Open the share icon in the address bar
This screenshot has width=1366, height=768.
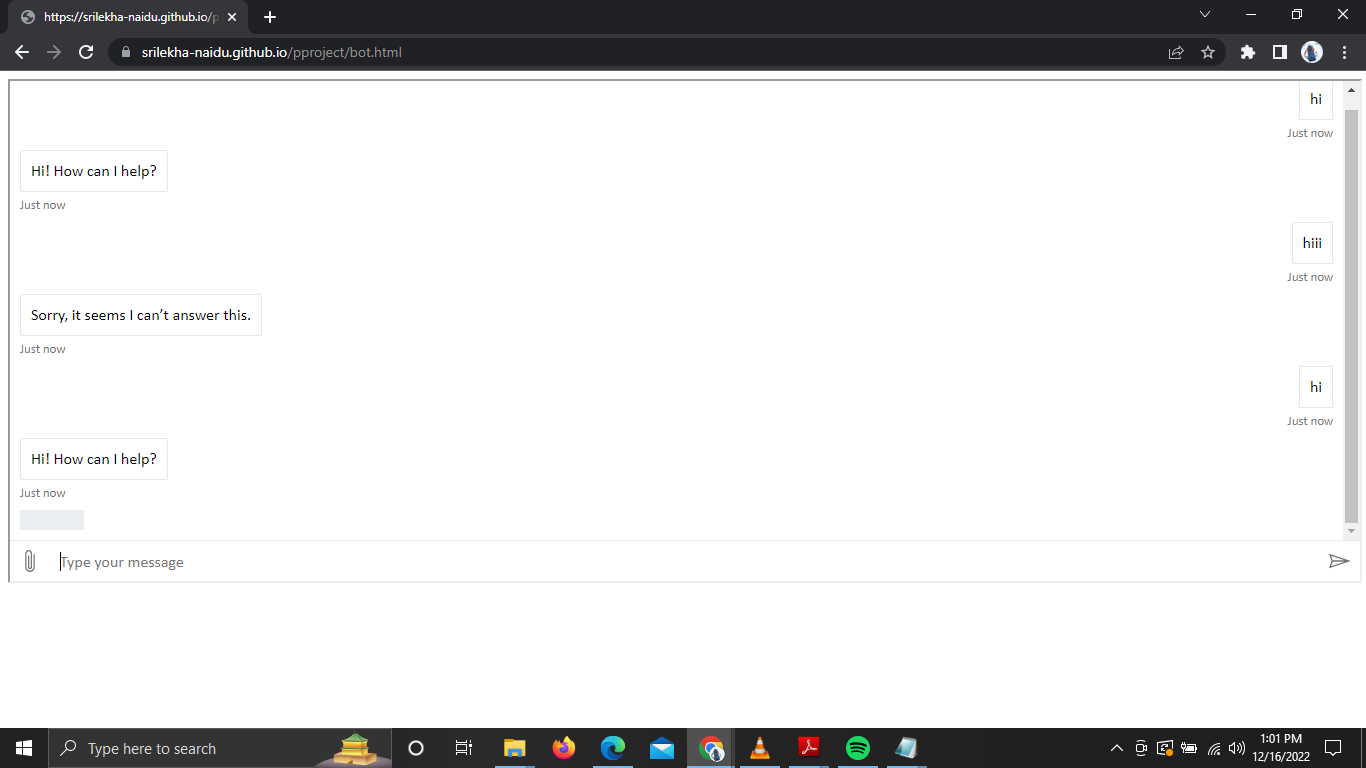[x=1175, y=51]
